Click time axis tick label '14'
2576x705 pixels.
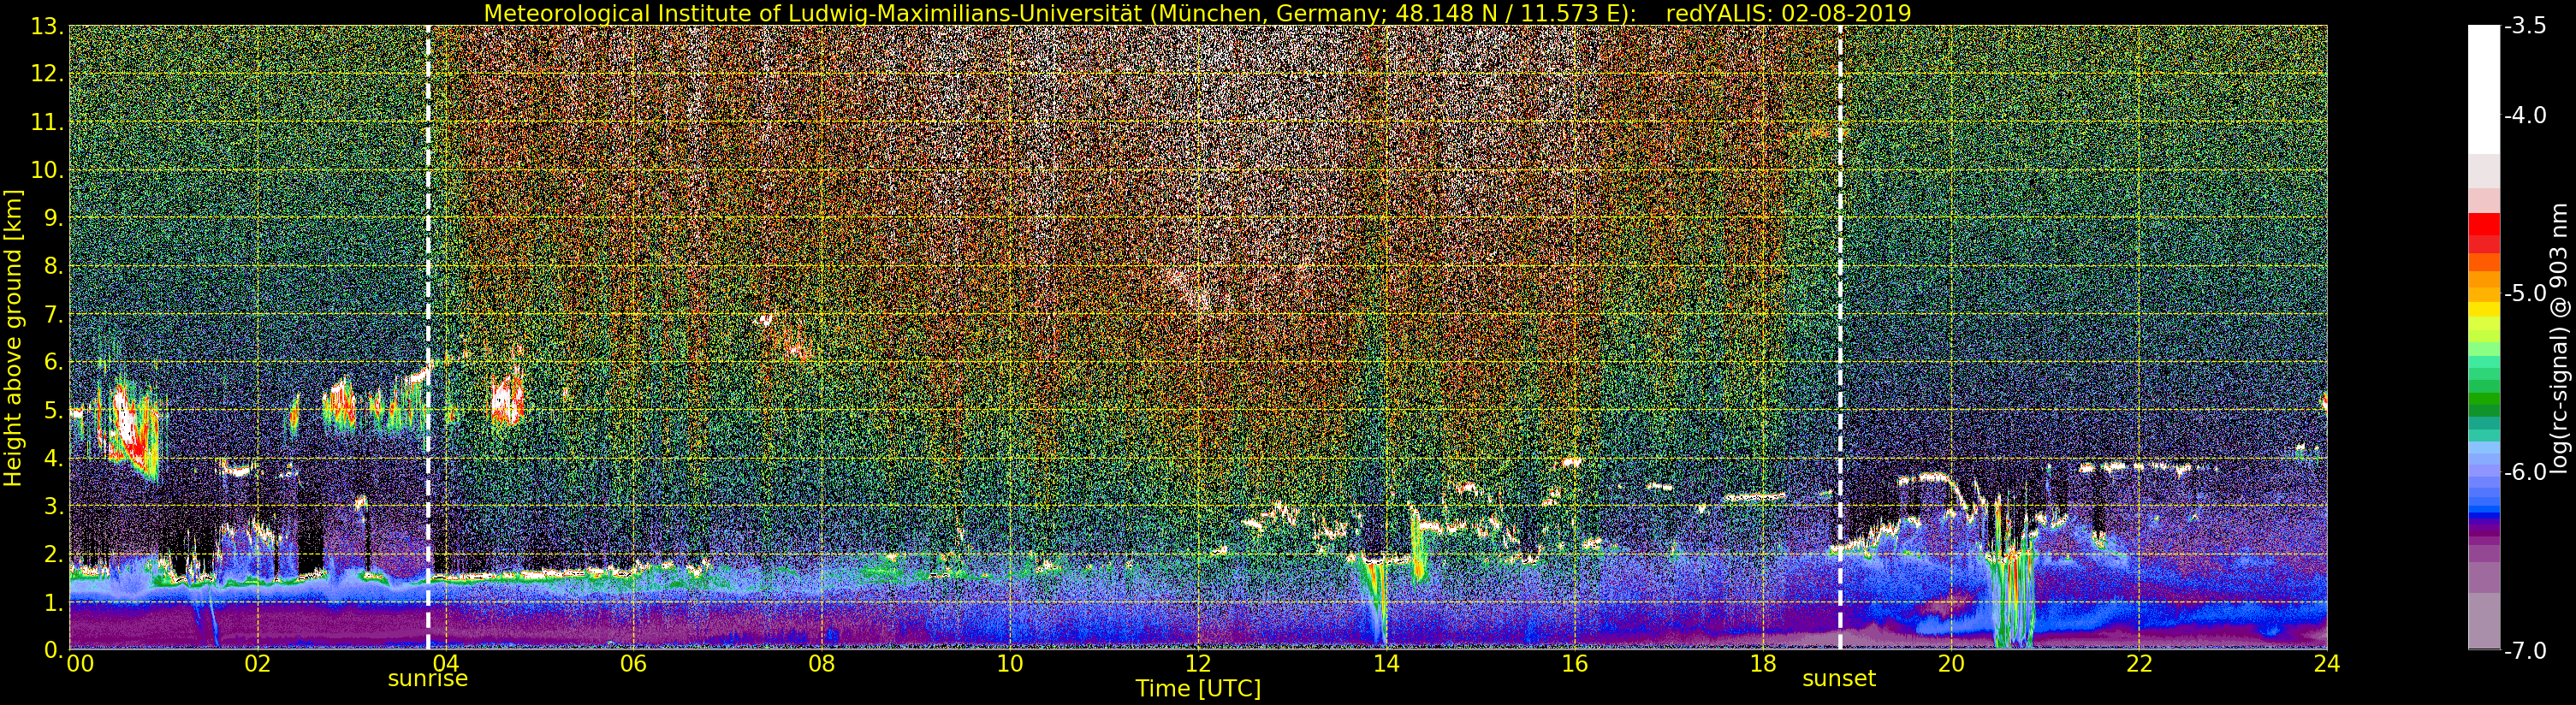coord(1386,663)
